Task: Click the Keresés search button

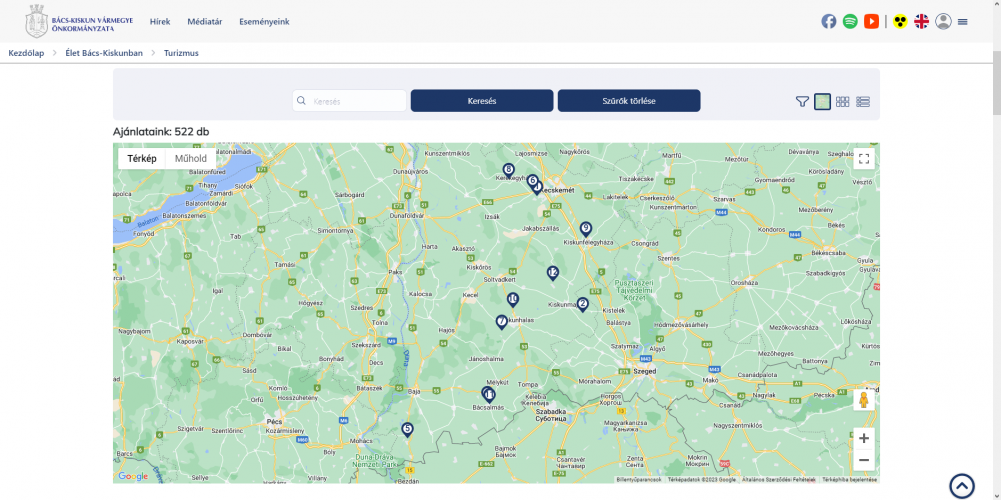Action: [x=482, y=101]
